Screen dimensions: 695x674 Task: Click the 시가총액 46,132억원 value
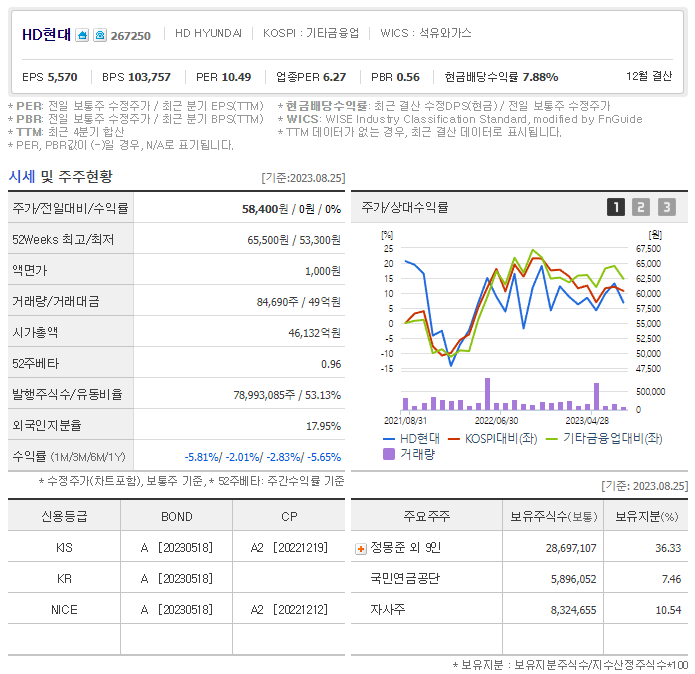[314, 333]
